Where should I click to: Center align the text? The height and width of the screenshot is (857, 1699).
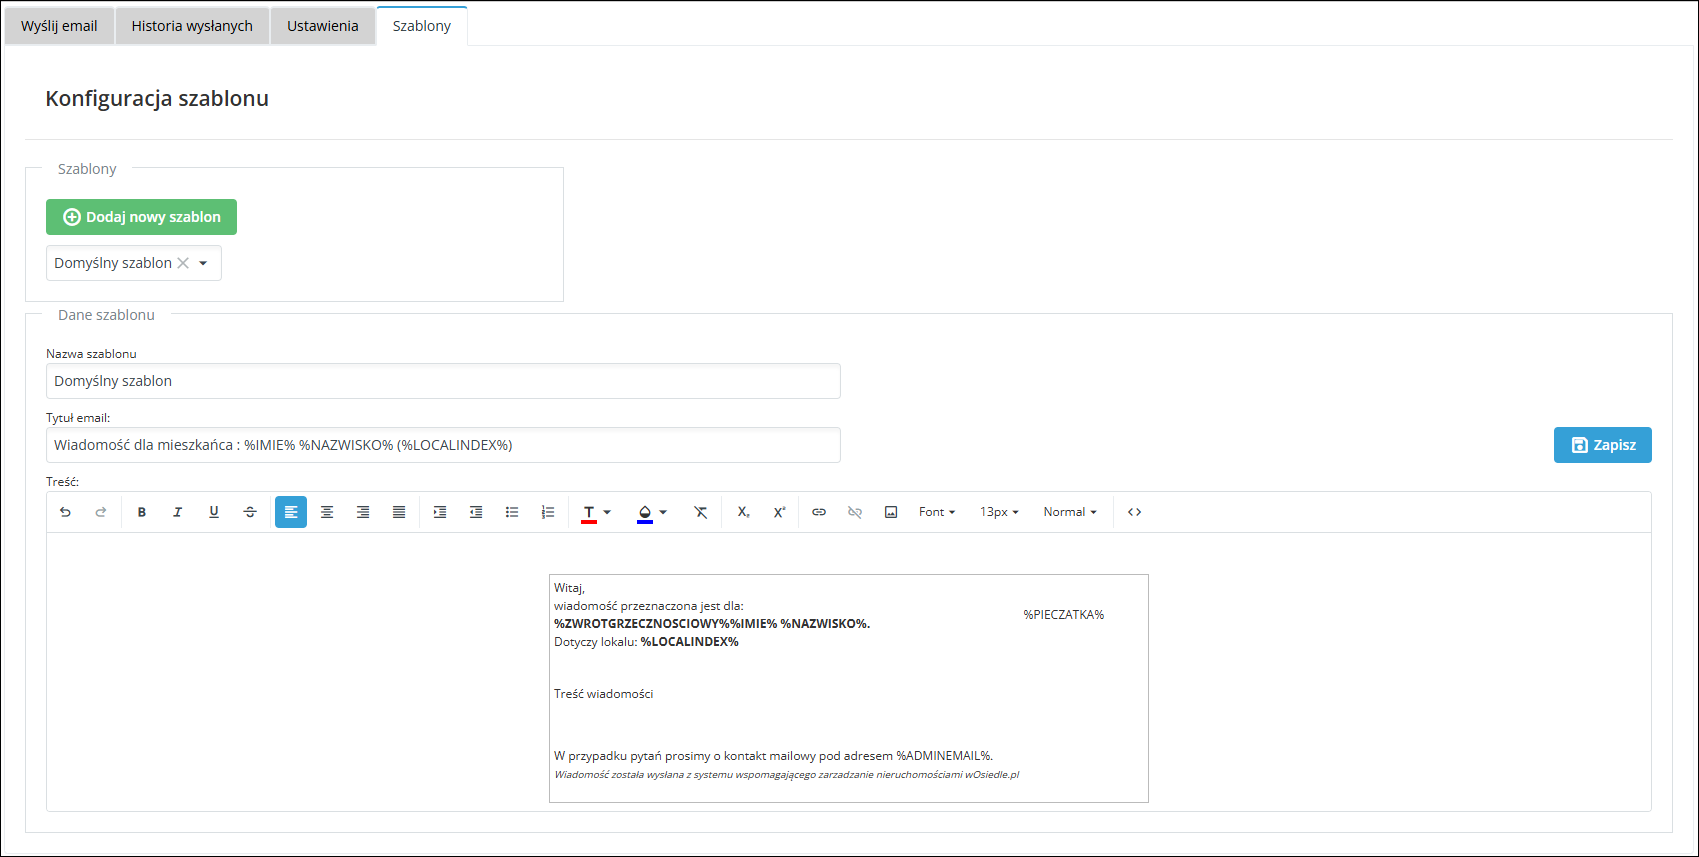point(327,512)
